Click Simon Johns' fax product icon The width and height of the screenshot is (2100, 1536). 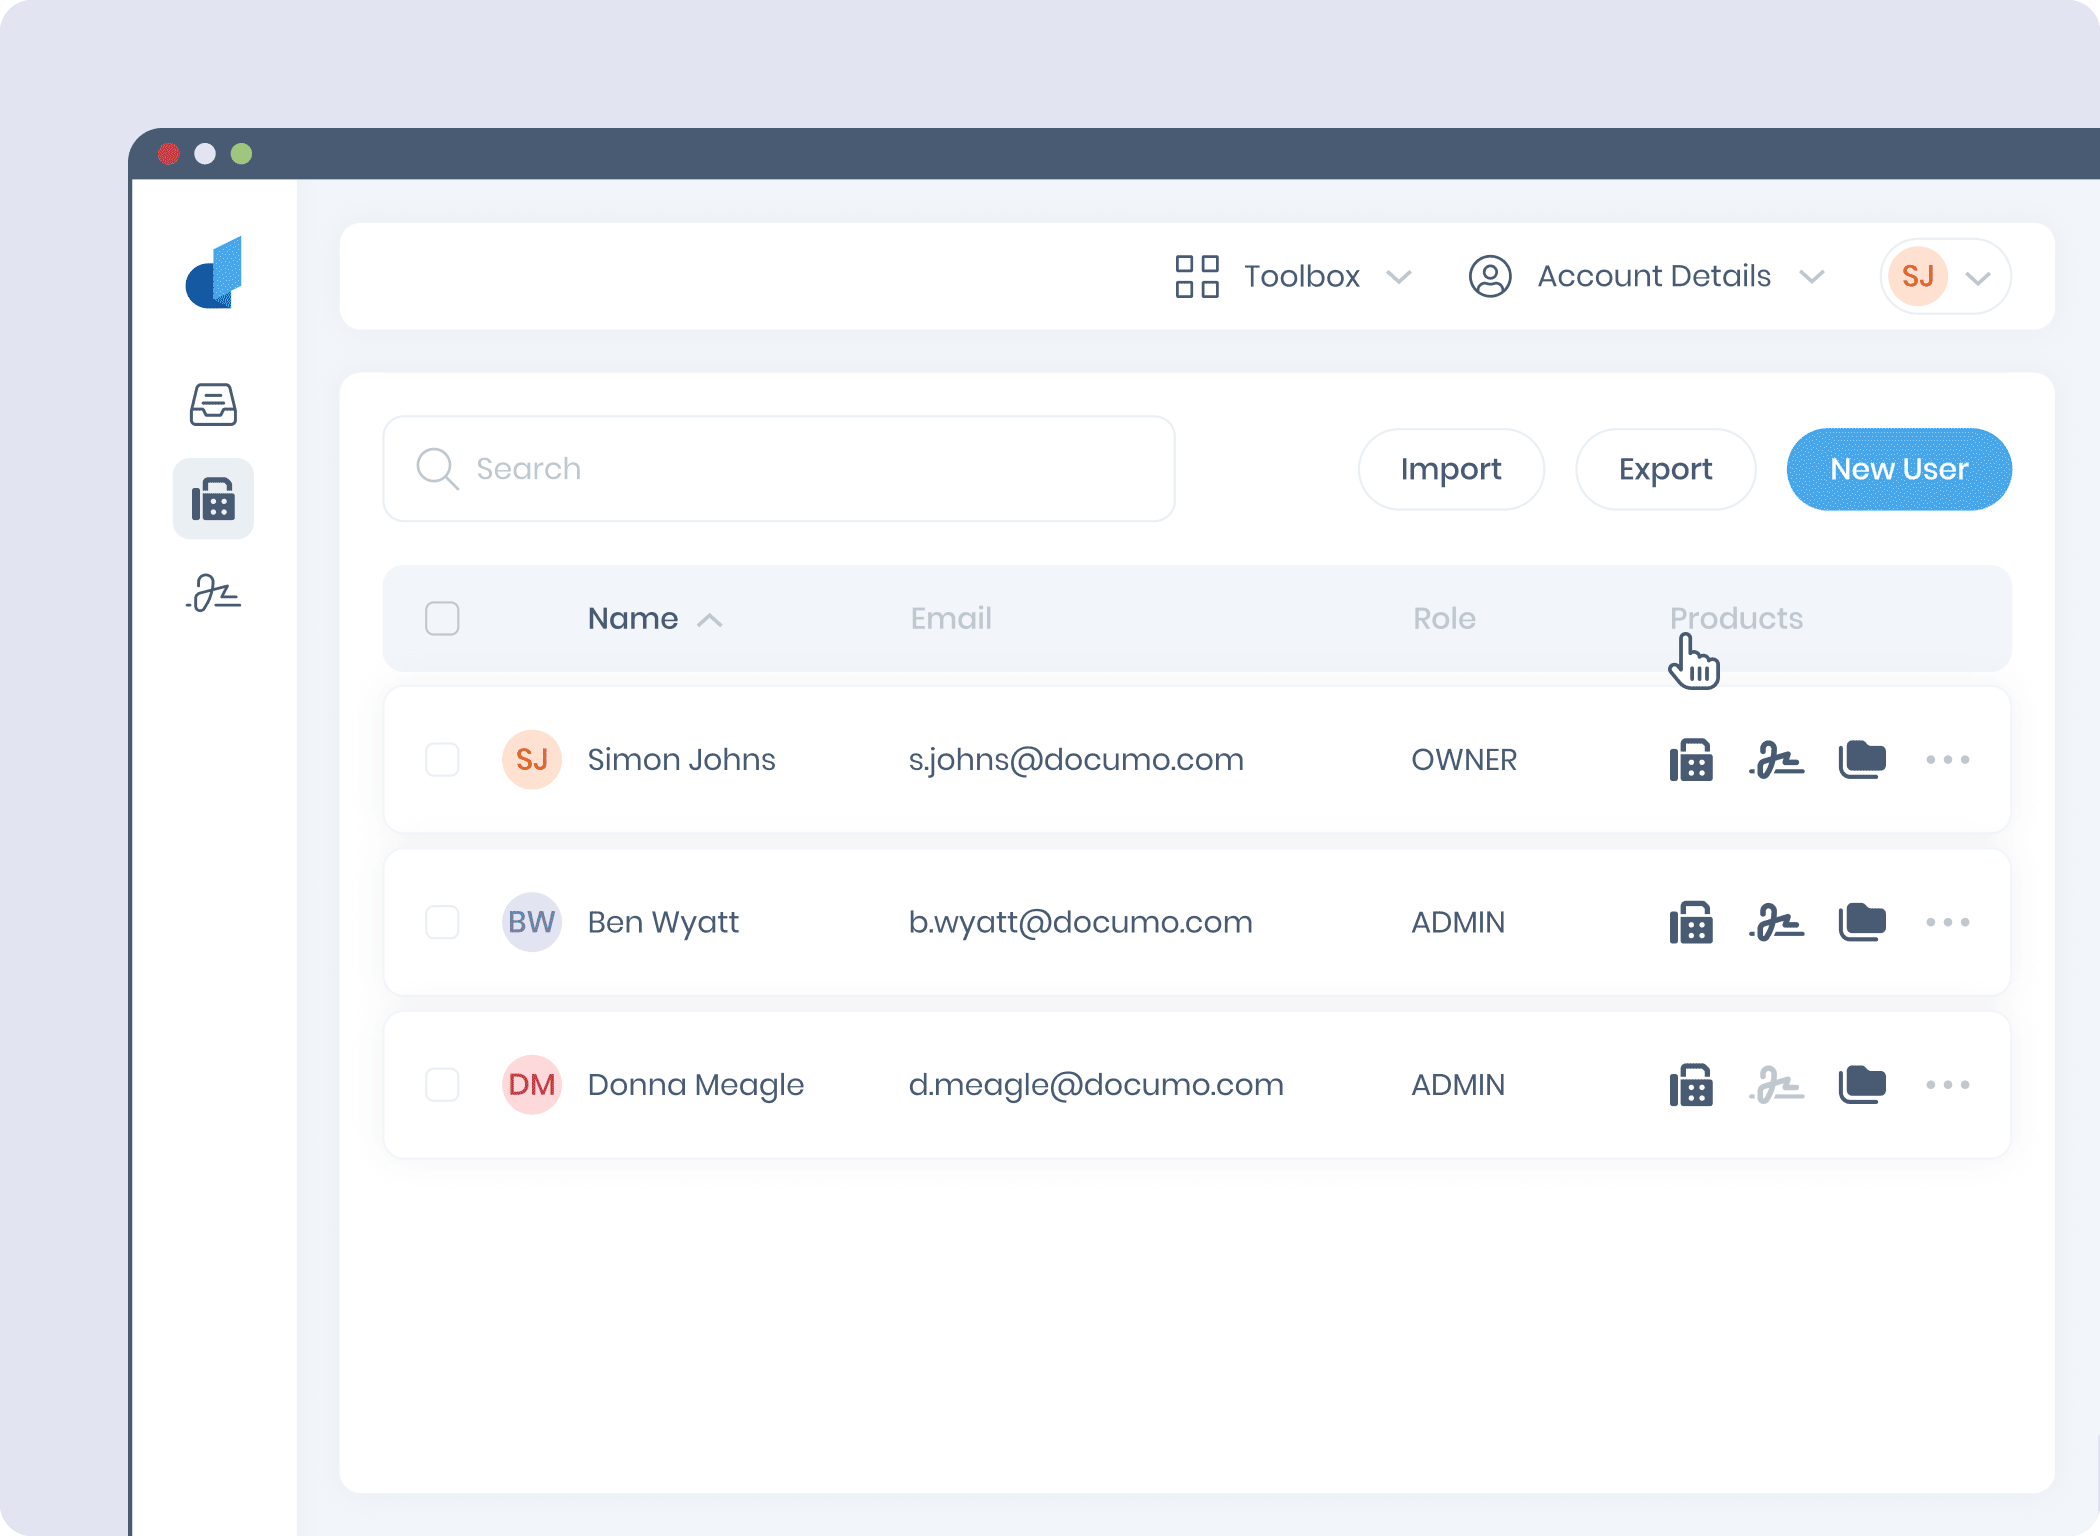click(x=1691, y=760)
